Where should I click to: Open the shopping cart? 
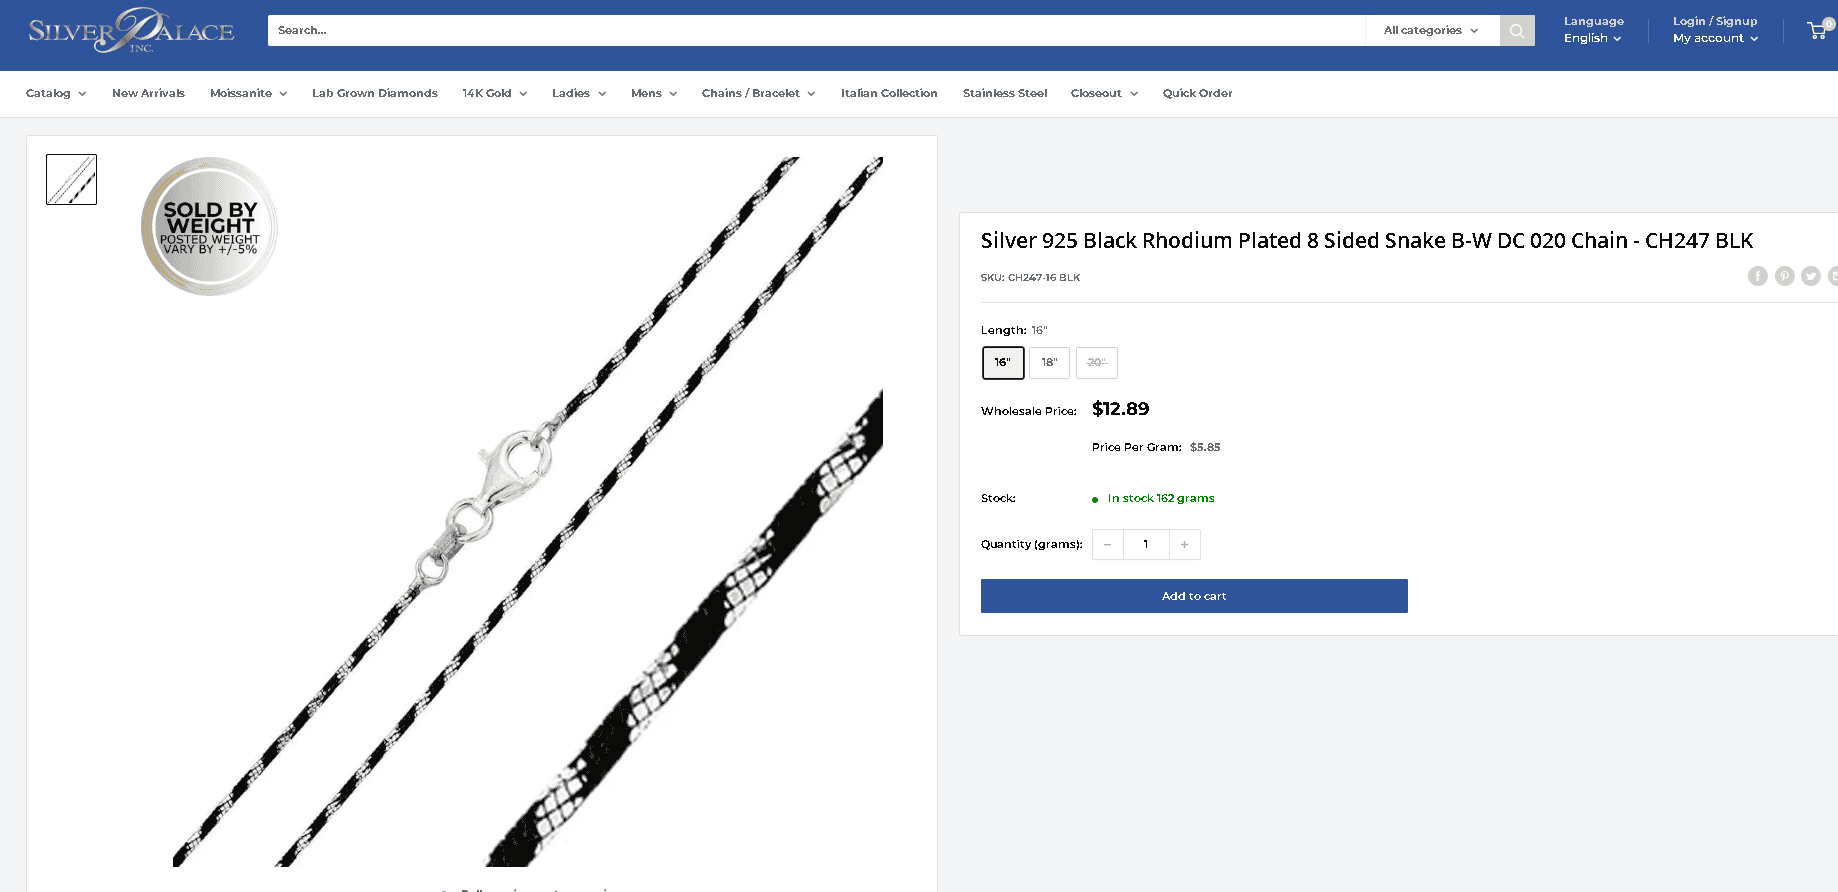(1816, 30)
